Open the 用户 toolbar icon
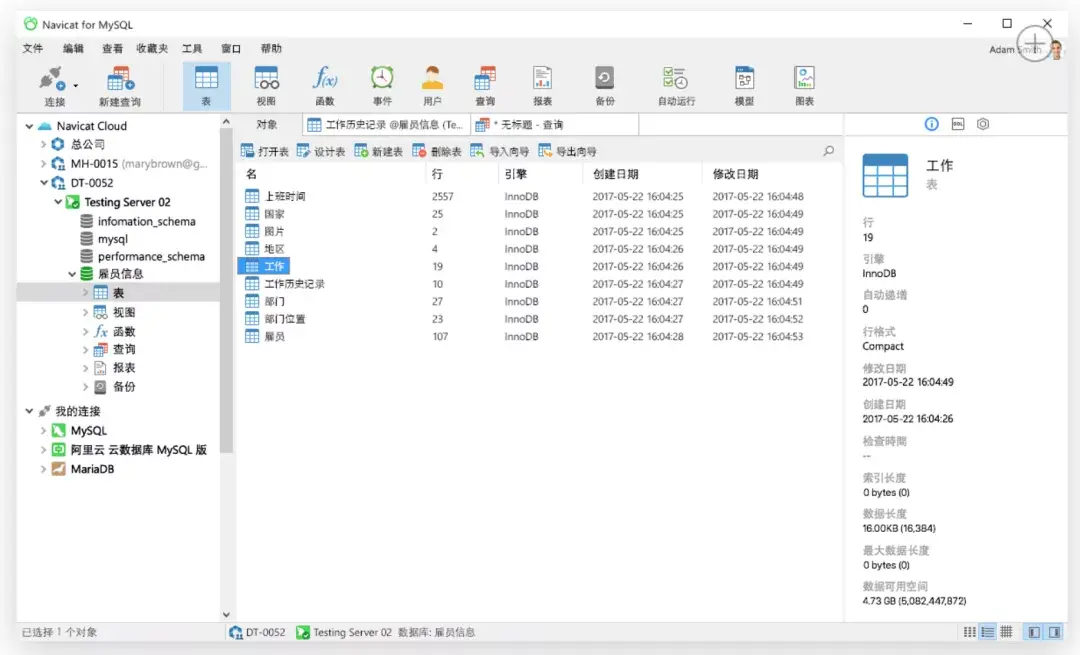This screenshot has width=1080, height=655. point(432,86)
